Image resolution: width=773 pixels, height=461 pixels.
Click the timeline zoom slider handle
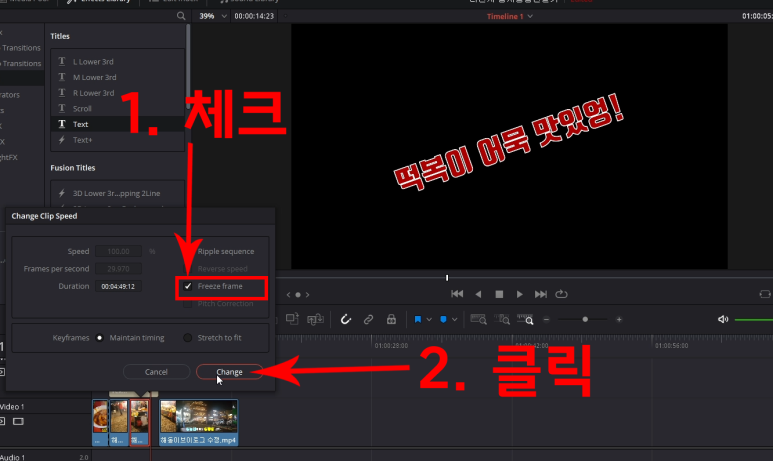[585, 319]
